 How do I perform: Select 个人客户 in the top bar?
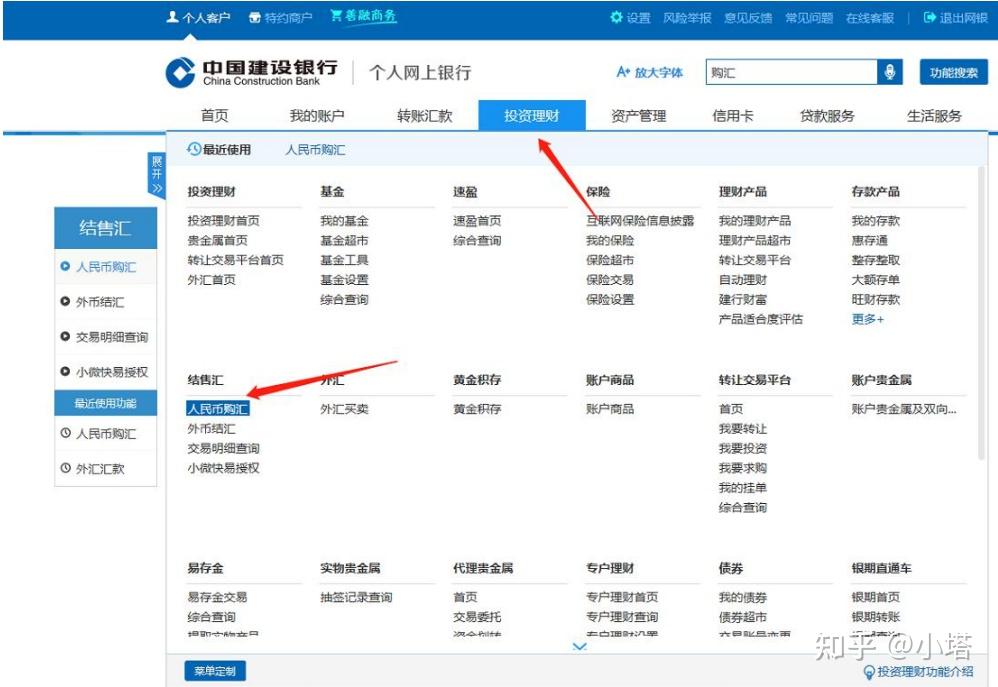198,18
